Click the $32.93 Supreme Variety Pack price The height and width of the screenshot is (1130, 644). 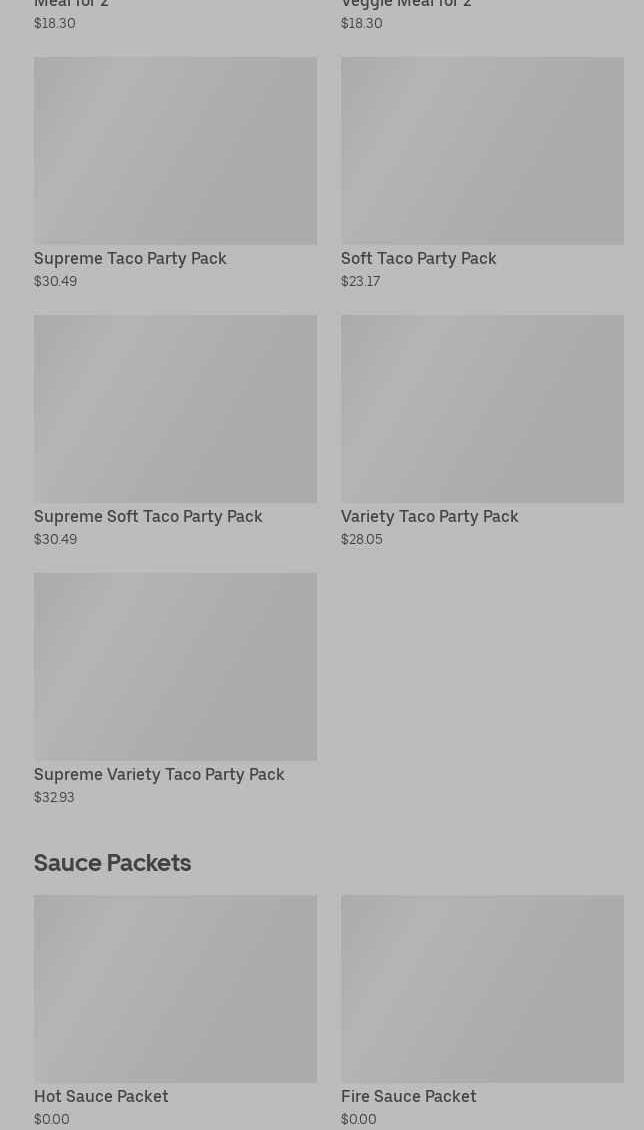pyautogui.click(x=54, y=797)
